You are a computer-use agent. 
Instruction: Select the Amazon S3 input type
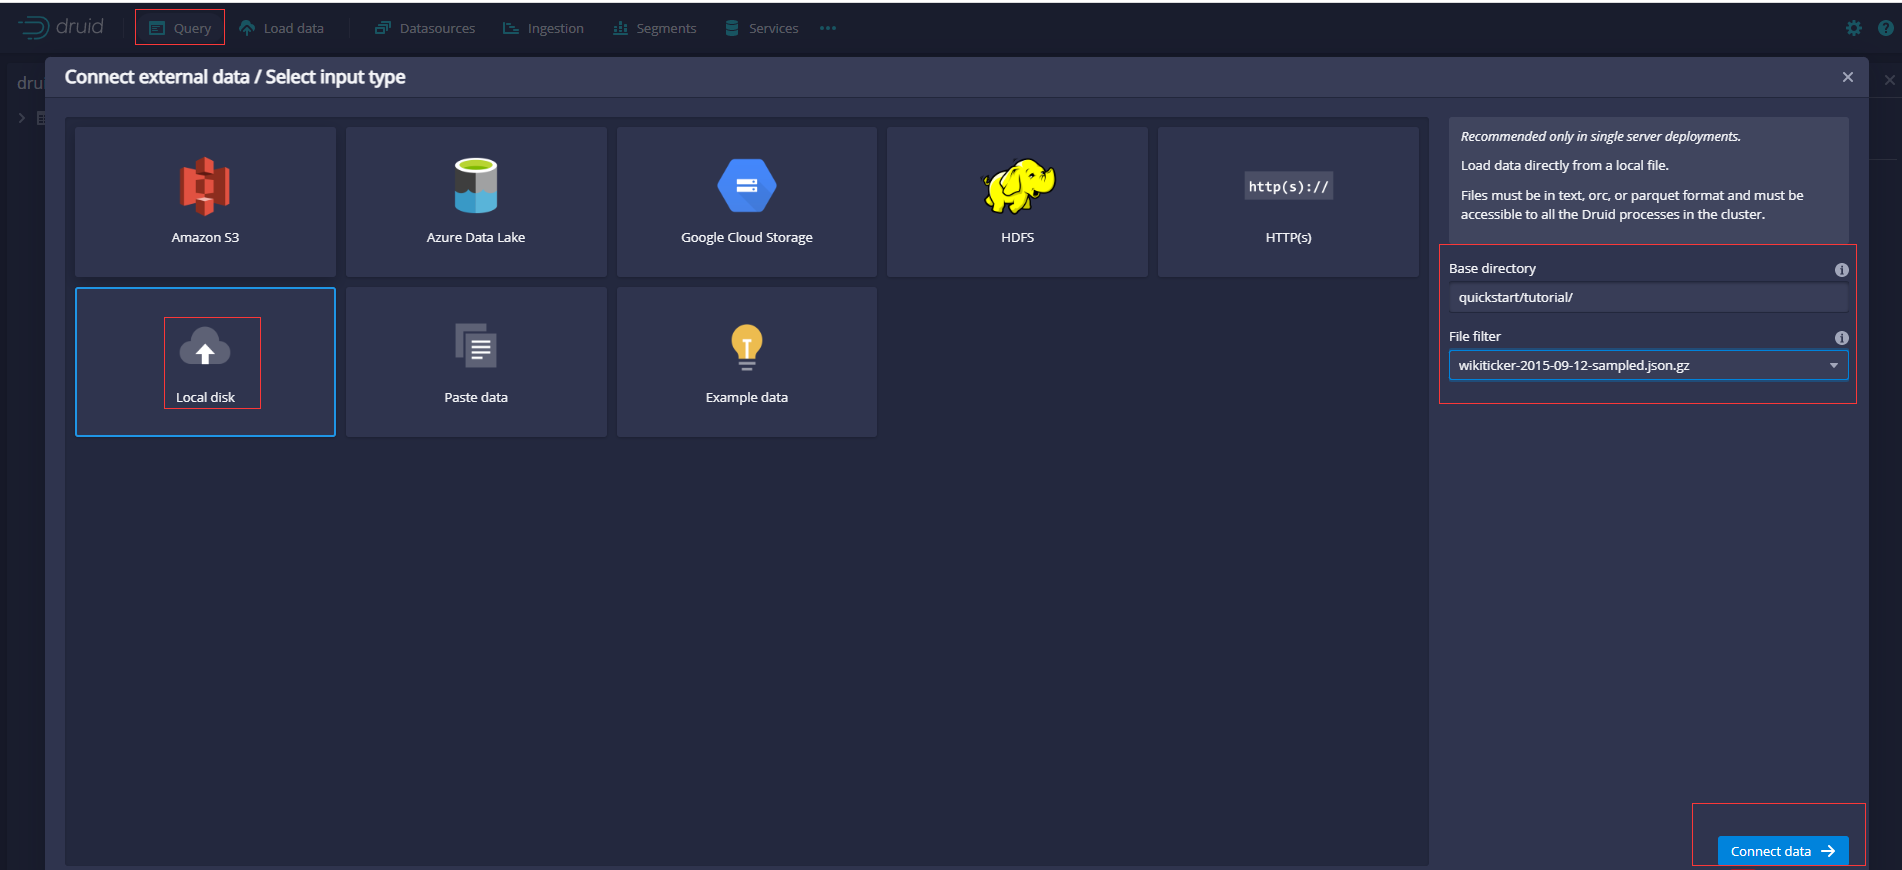(x=205, y=202)
